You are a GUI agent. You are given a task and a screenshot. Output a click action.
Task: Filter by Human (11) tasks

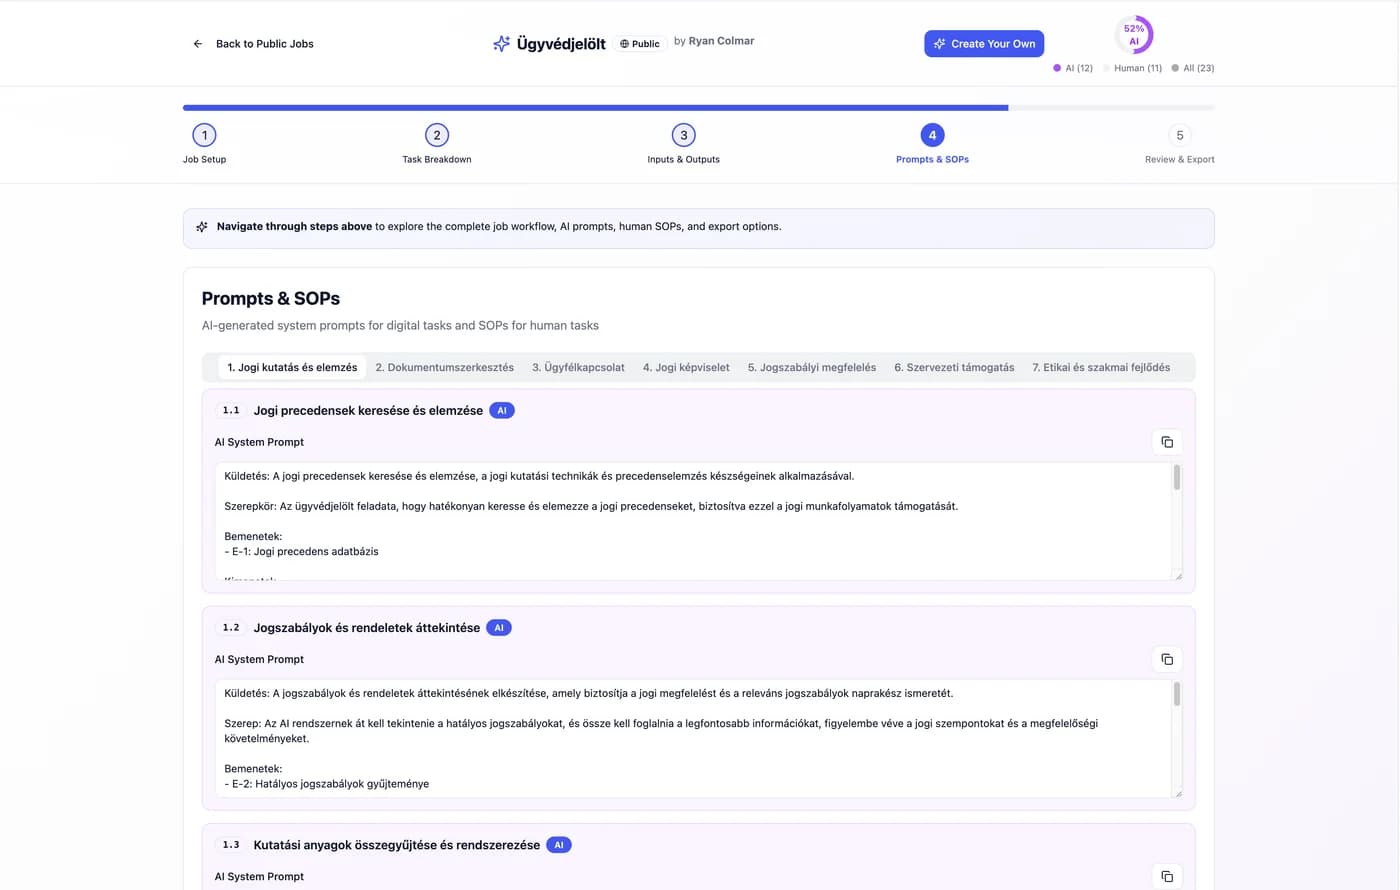click(x=1132, y=68)
